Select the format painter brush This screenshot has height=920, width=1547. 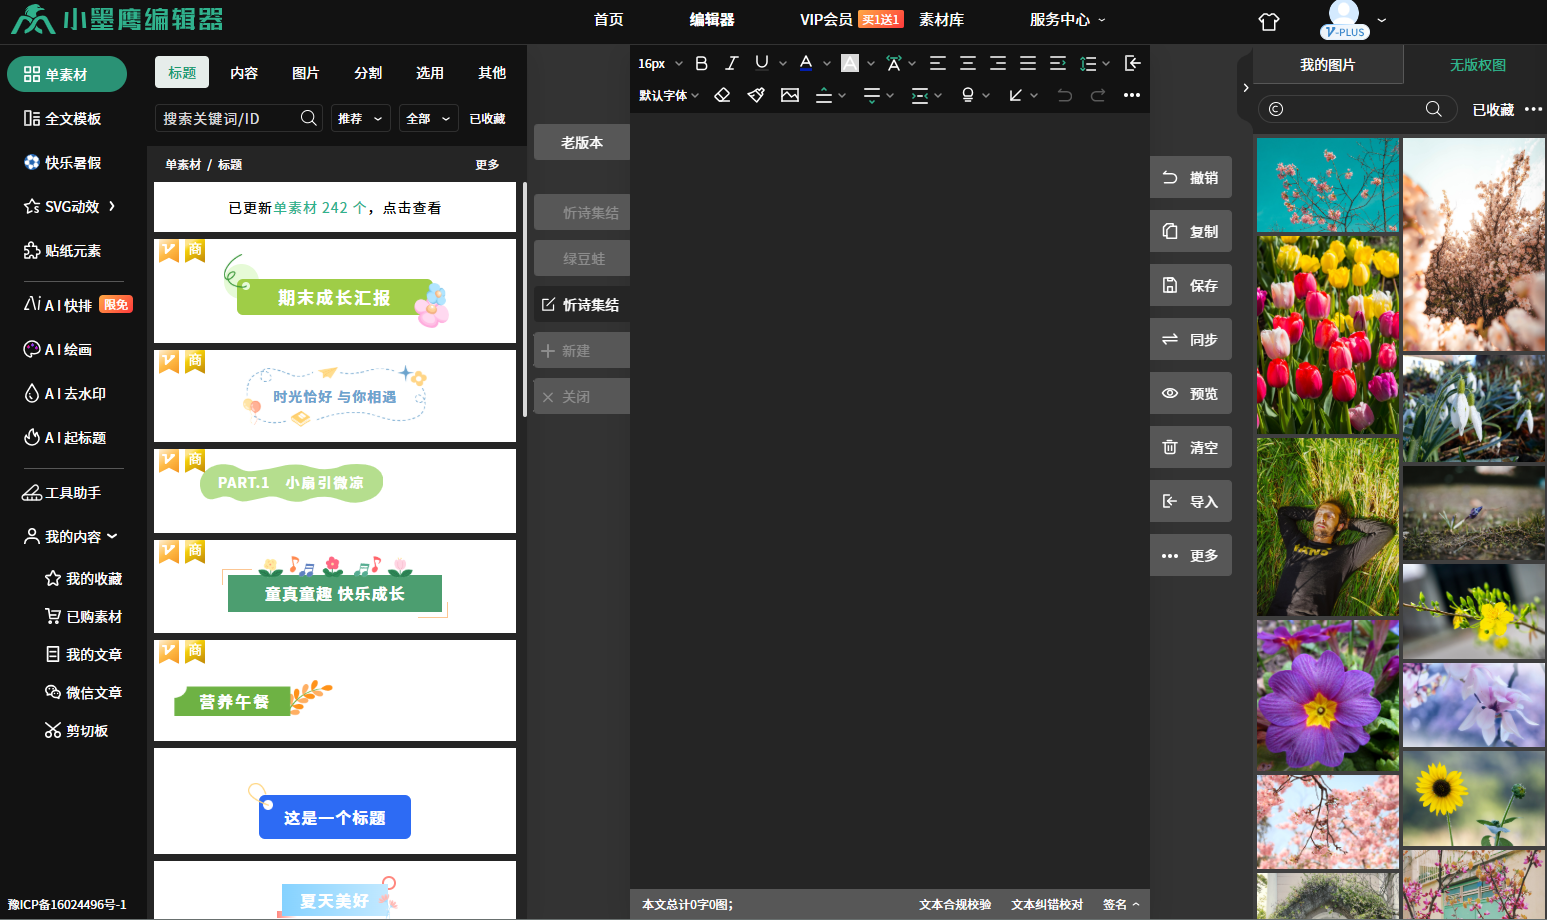pos(756,95)
